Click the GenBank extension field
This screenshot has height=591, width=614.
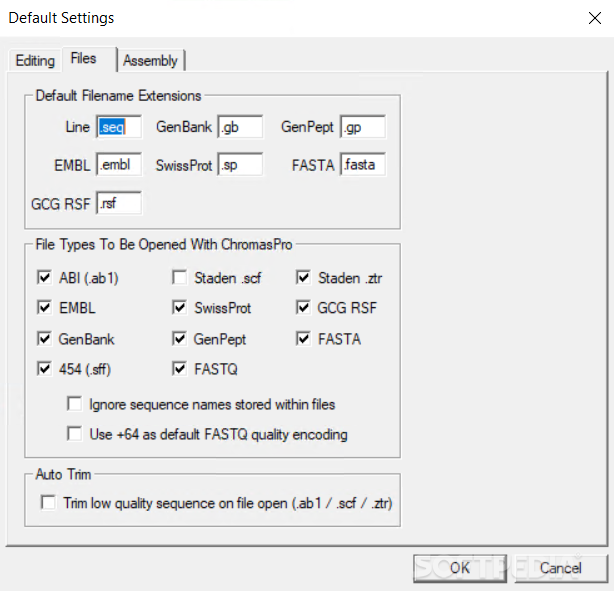point(240,127)
